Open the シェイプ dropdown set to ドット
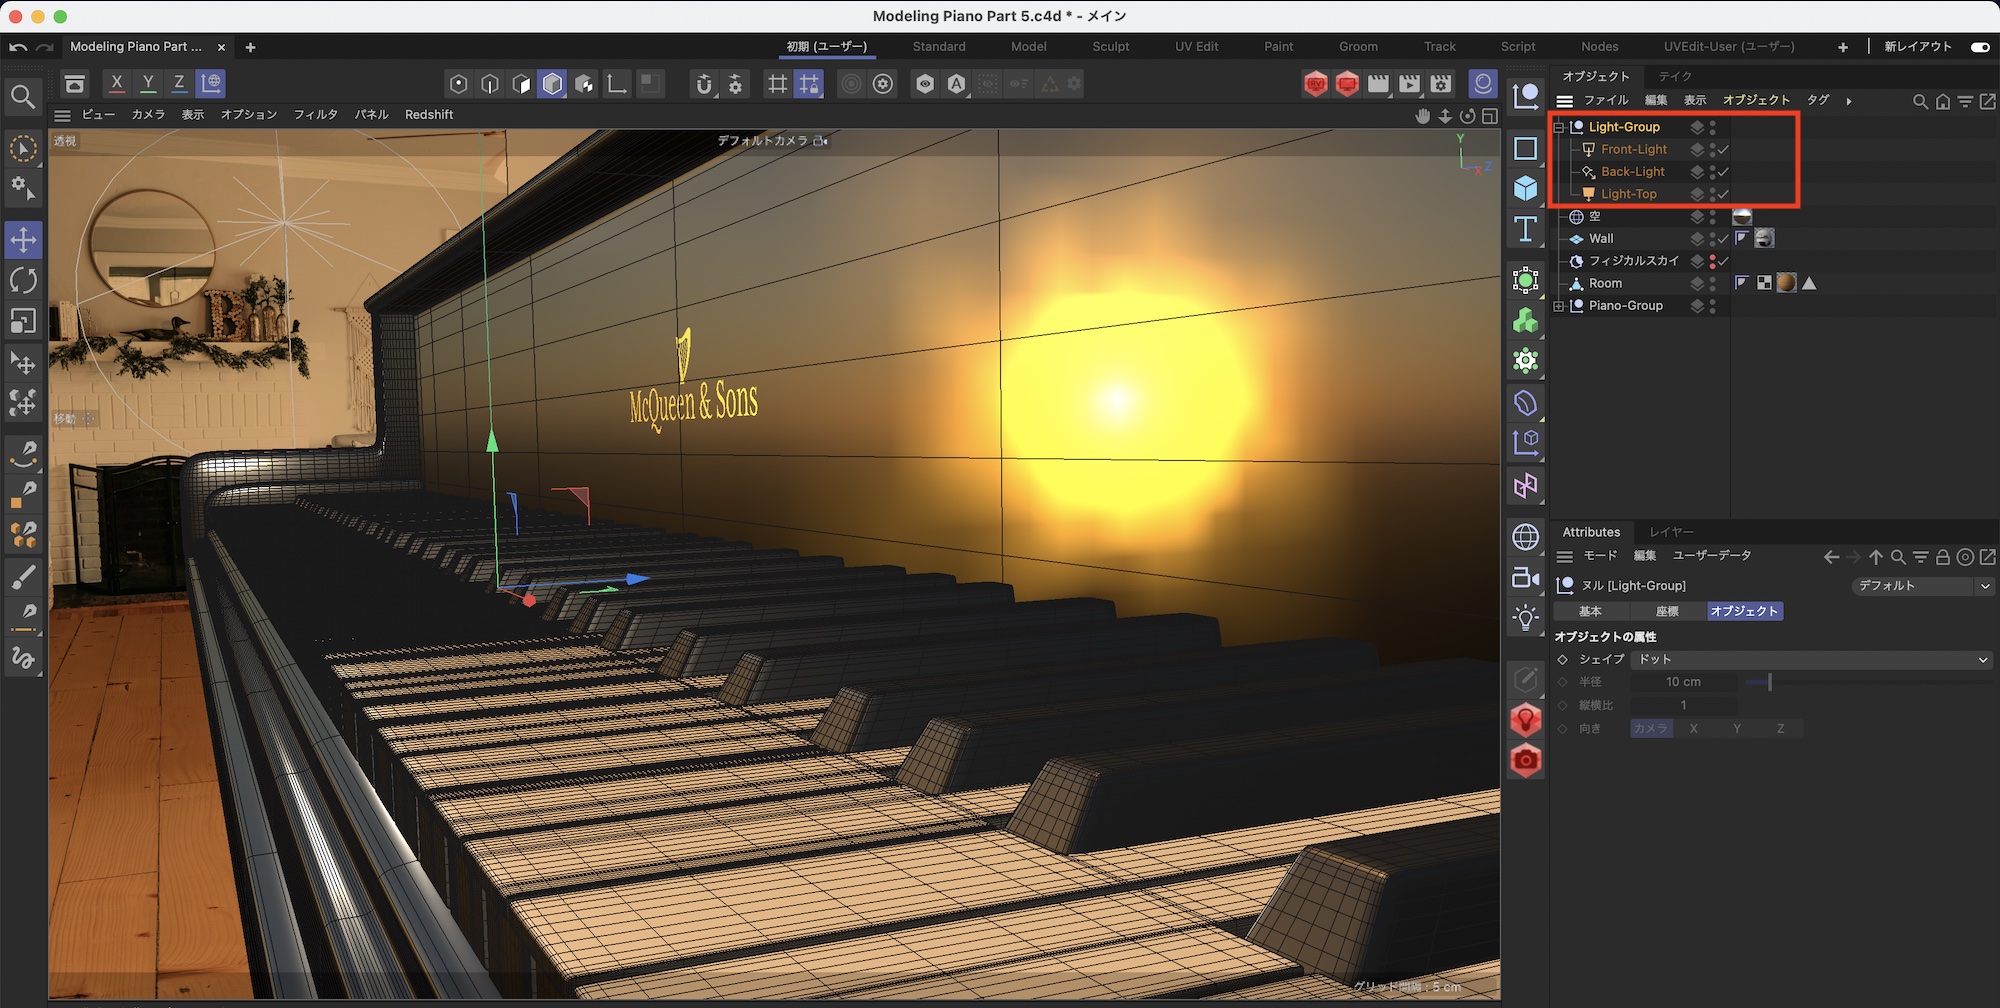Viewport: 2000px width, 1008px height. [x=1810, y=660]
